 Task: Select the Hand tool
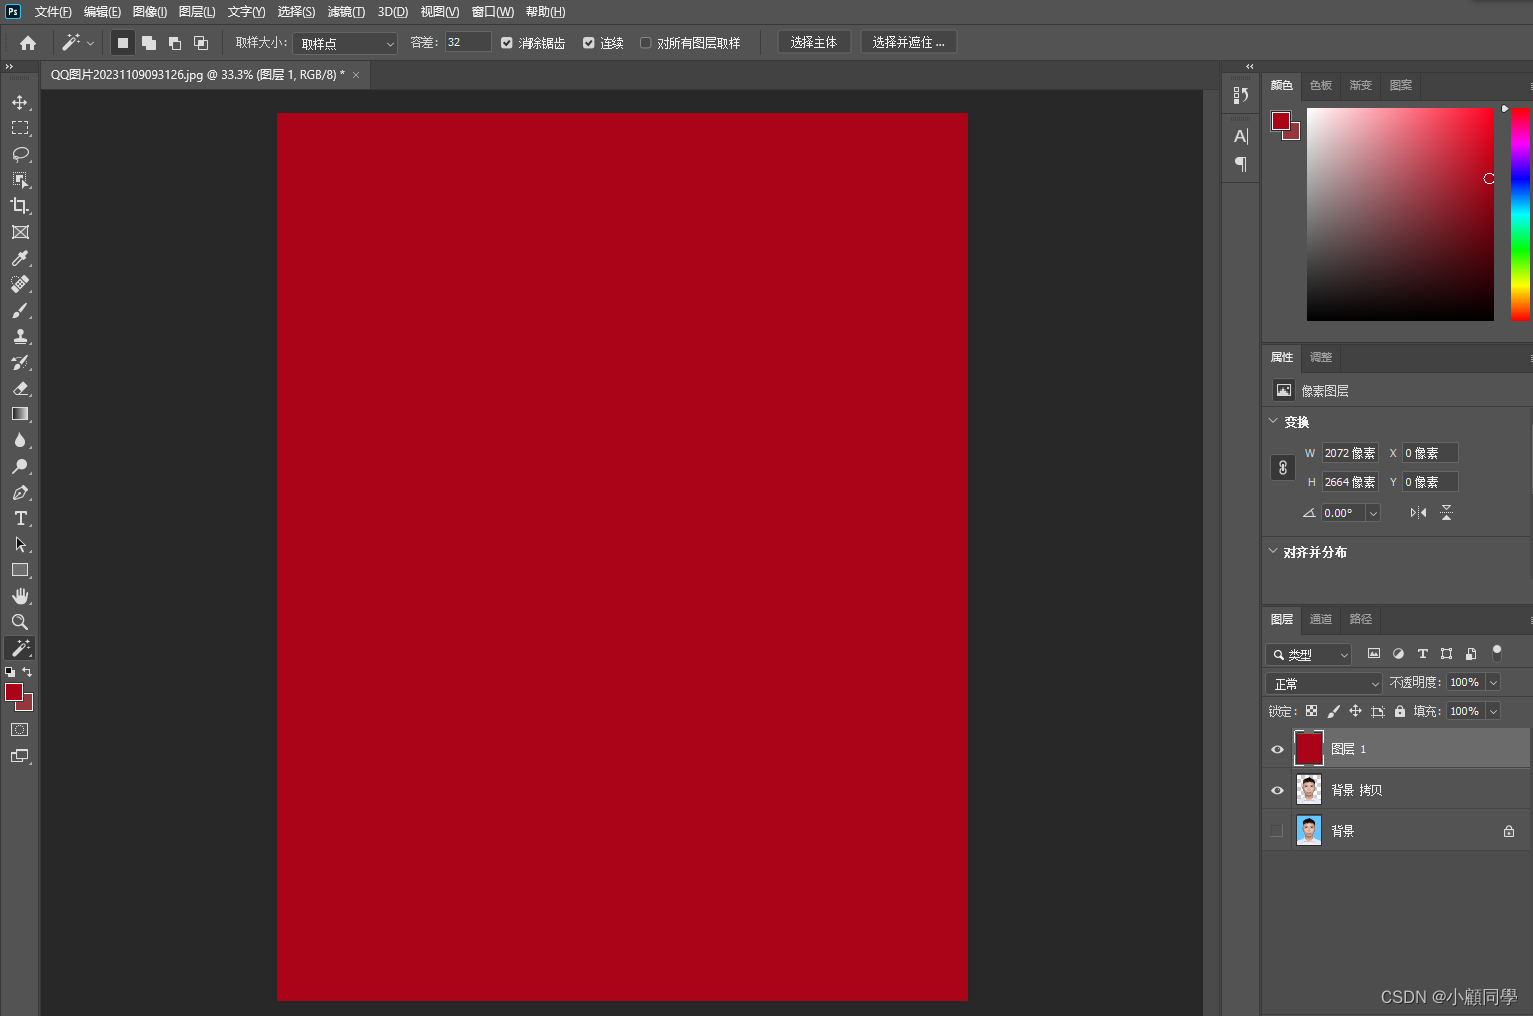pyautogui.click(x=20, y=596)
